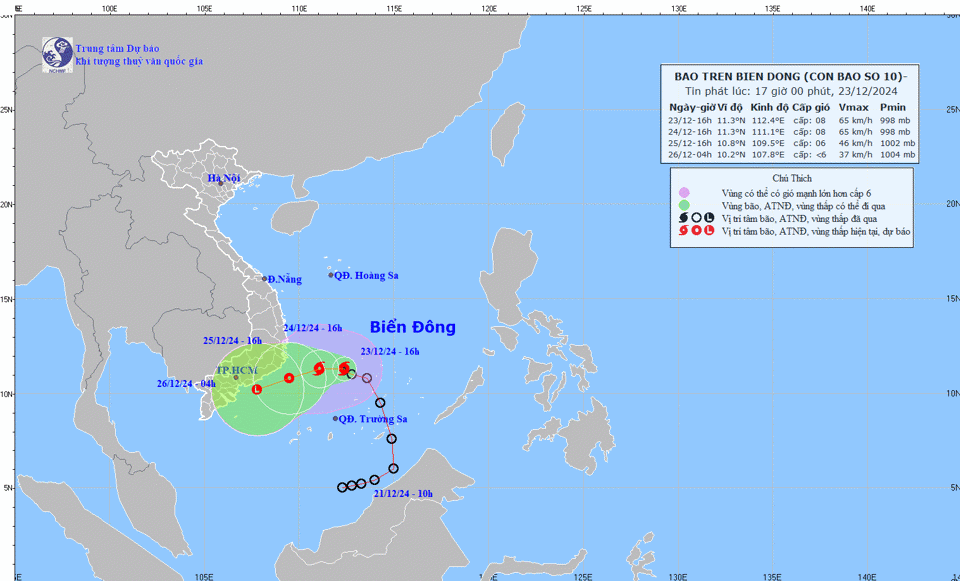Click legend text 'Vùng bão, ATNĐ, vùng thấp có thể đi qua'
Screen dimensions: 960x581
[803, 206]
